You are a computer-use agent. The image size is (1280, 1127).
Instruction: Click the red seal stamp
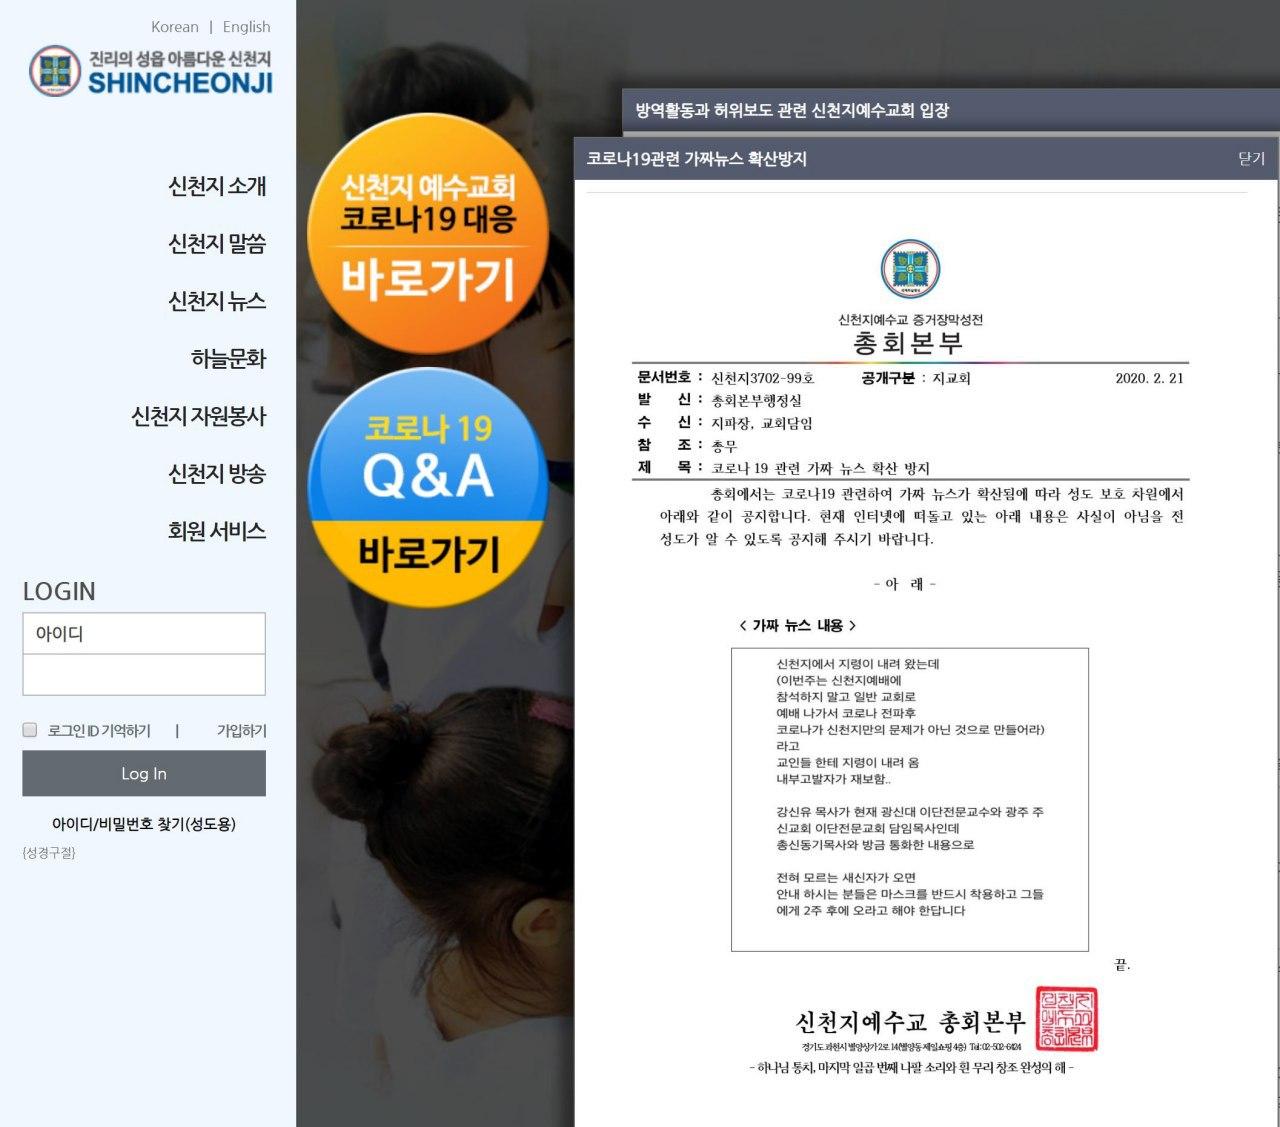pos(1066,1019)
